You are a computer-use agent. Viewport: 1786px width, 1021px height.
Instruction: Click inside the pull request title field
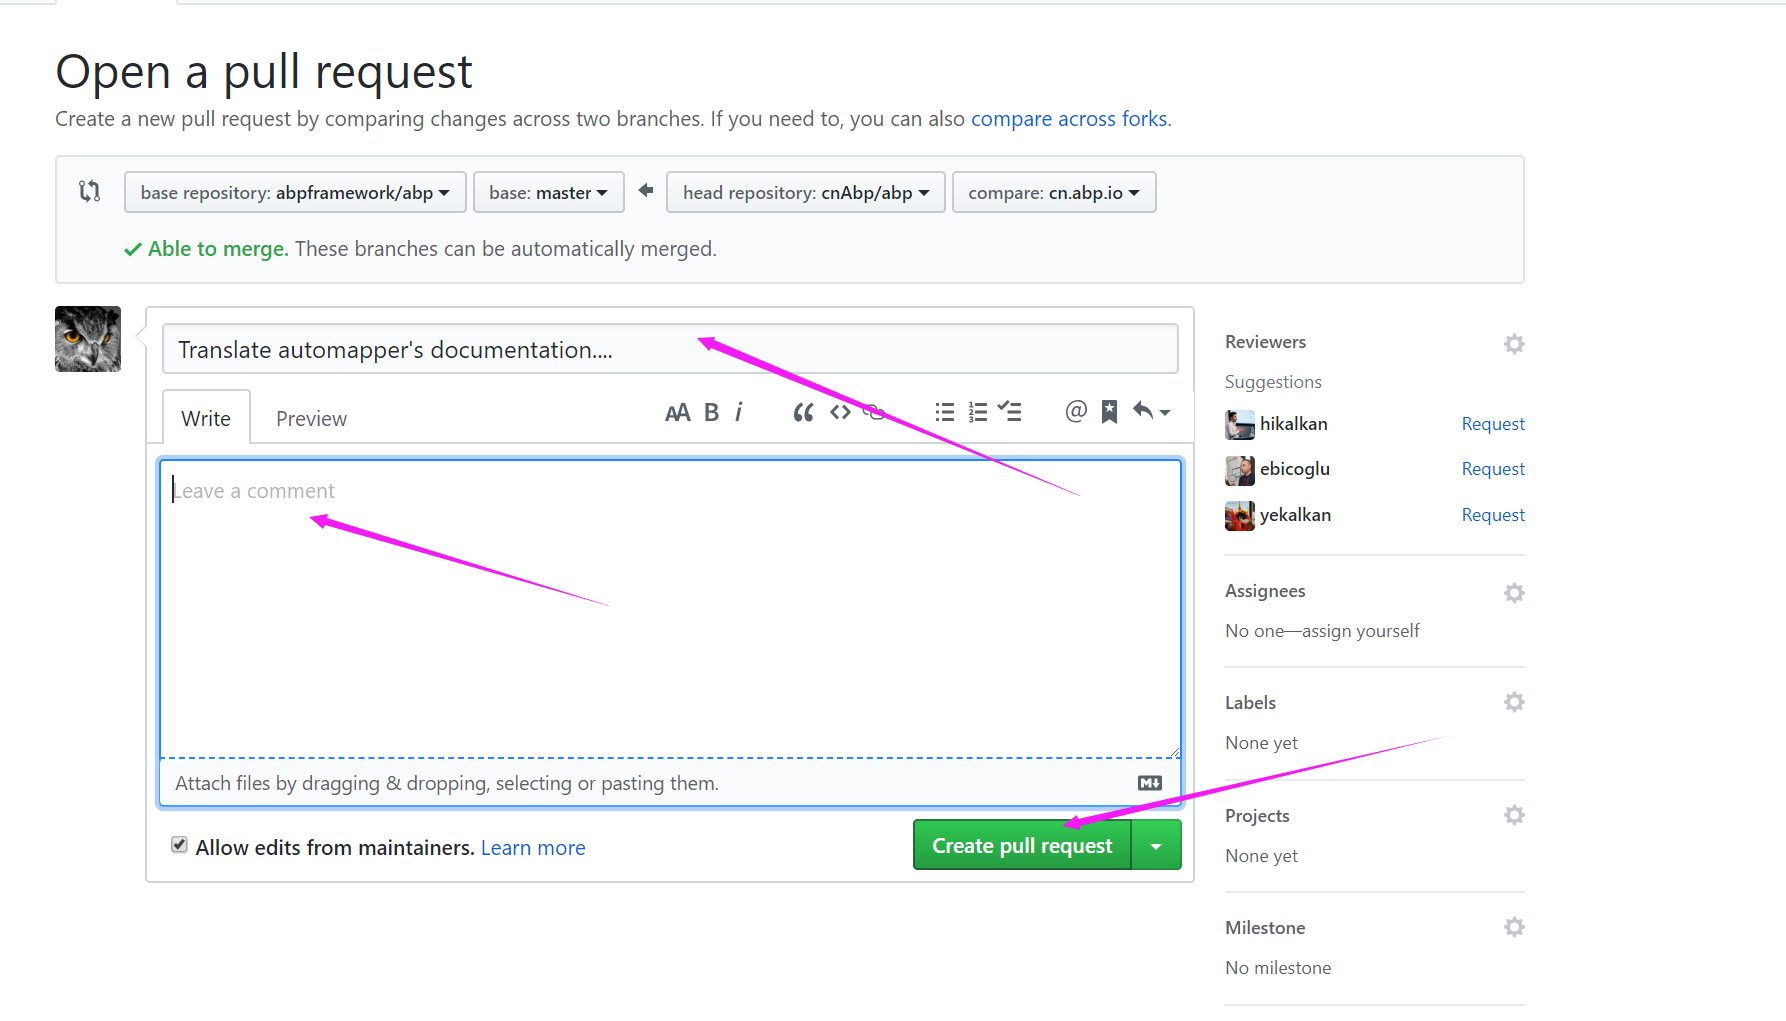(x=670, y=349)
